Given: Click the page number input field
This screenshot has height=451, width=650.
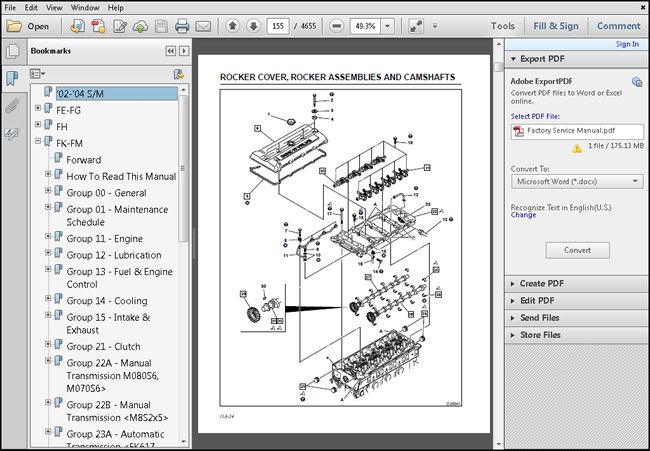Looking at the screenshot, I should tap(278, 26).
